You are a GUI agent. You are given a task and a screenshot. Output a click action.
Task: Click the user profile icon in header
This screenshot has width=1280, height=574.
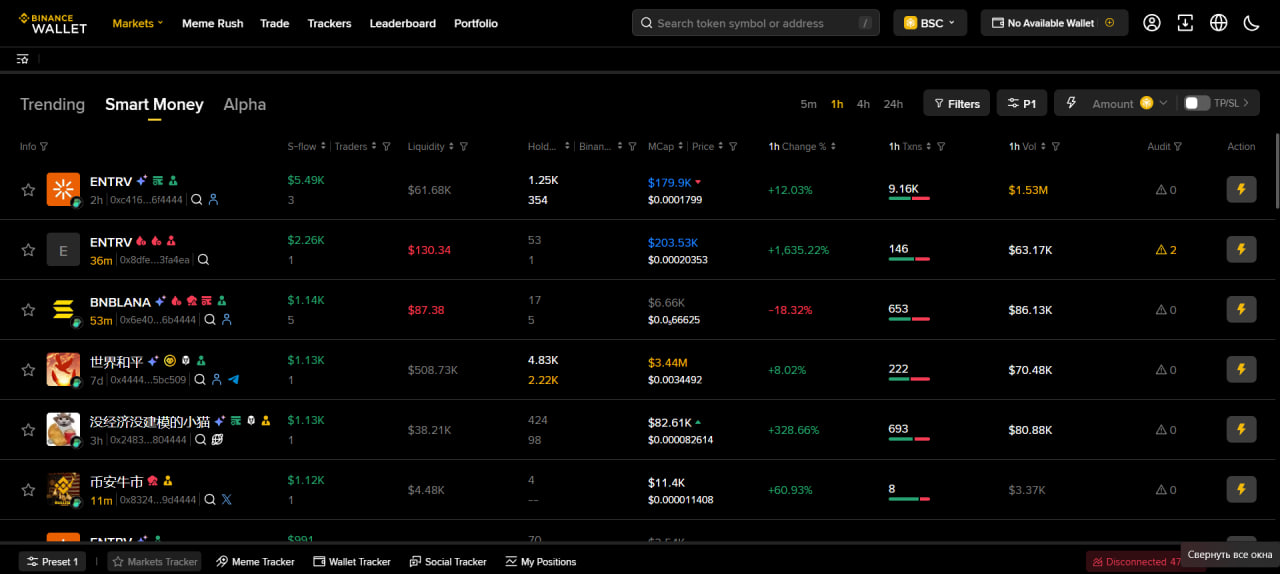point(1152,23)
